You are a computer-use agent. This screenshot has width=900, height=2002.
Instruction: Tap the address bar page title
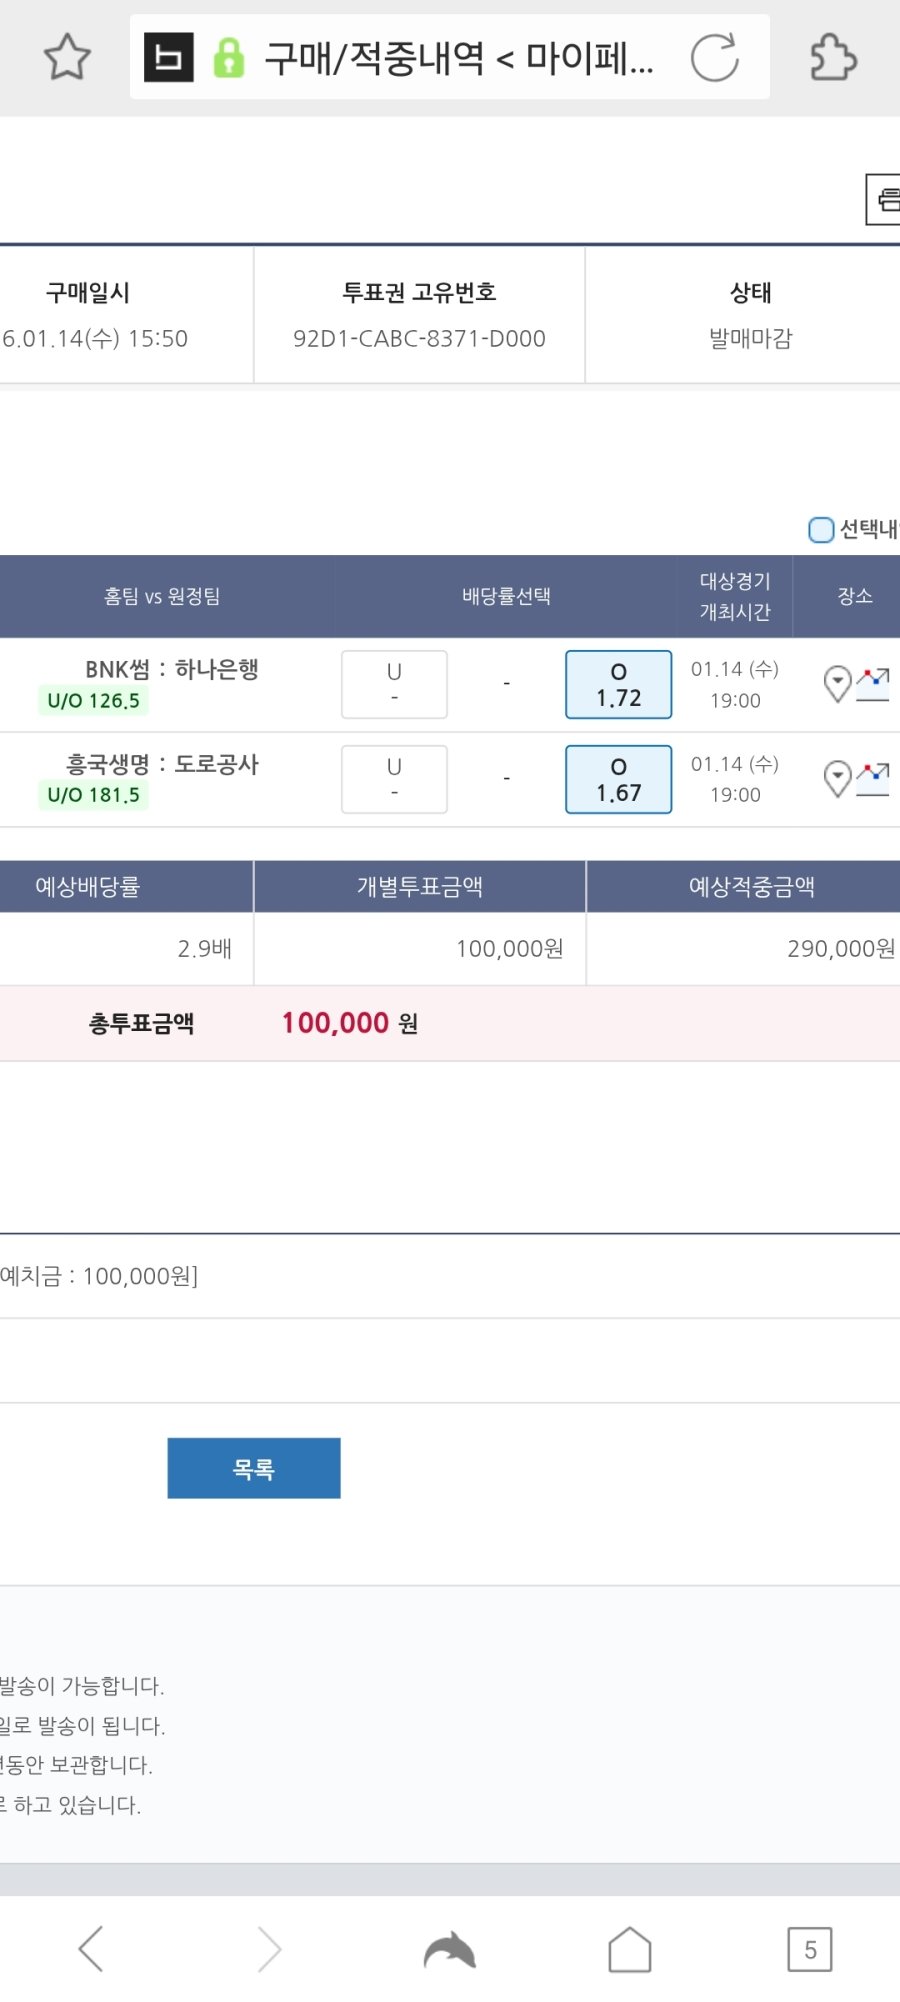[460, 58]
